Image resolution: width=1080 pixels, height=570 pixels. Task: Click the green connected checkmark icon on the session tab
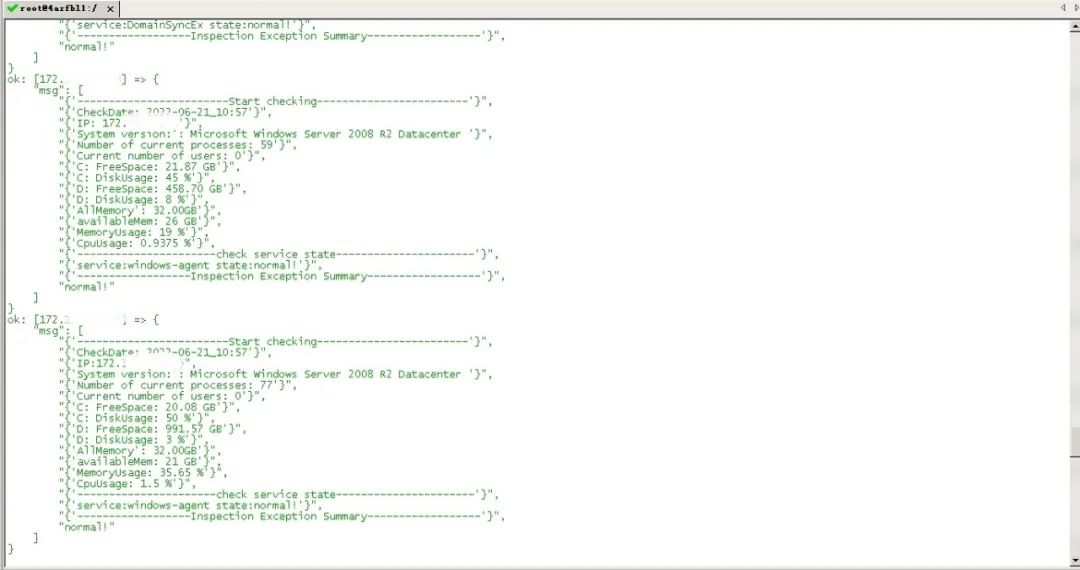click(12, 7)
